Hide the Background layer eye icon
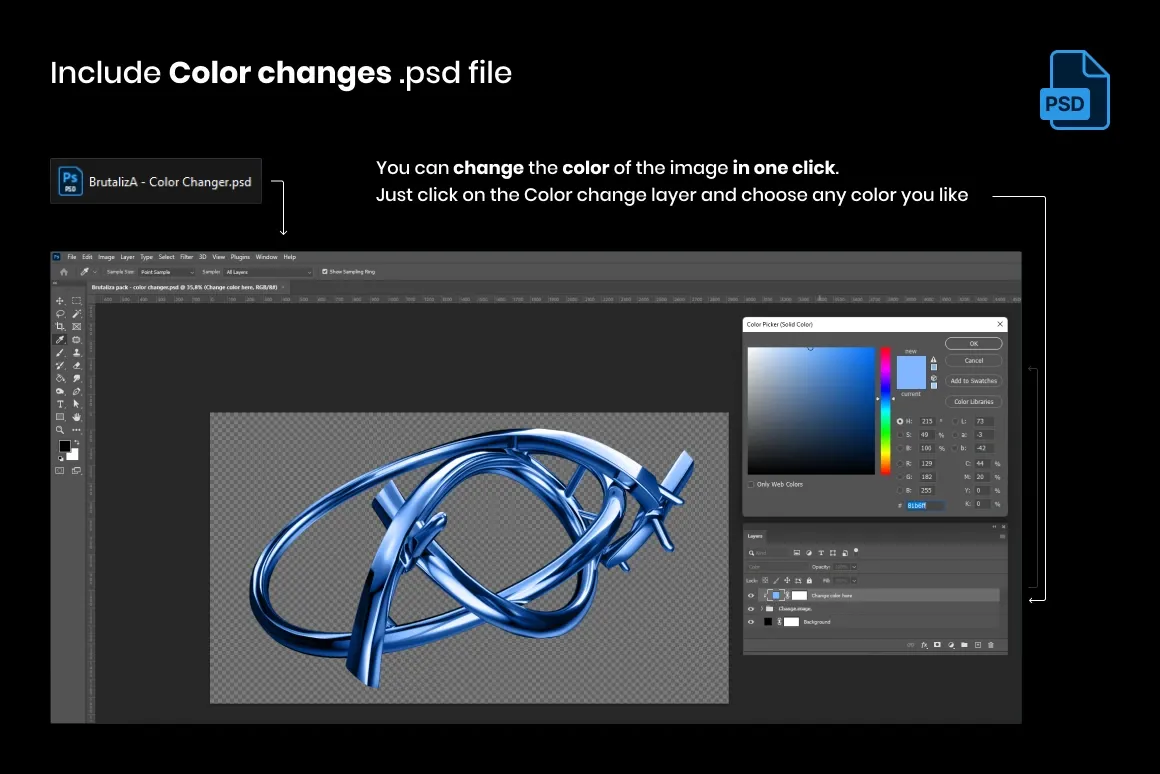 (751, 622)
